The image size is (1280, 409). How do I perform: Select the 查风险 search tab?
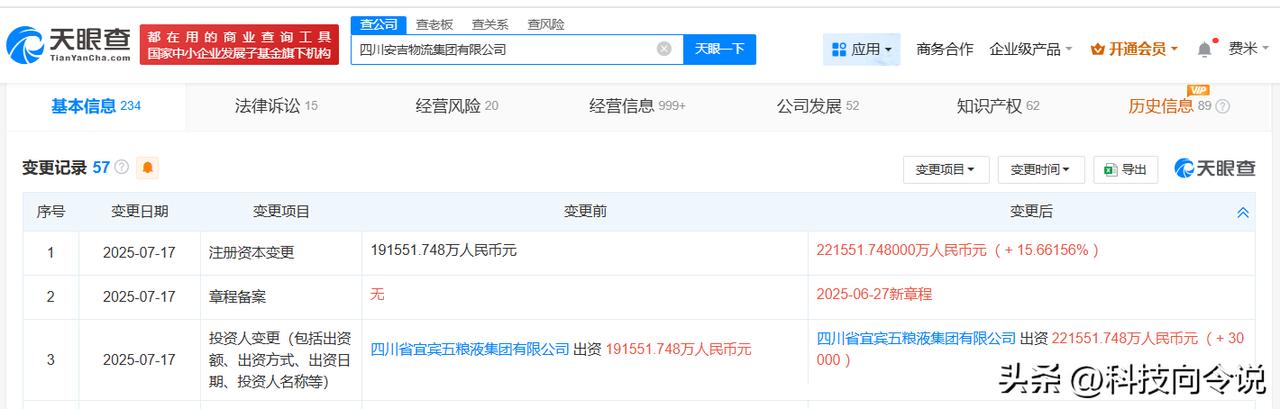[546, 24]
